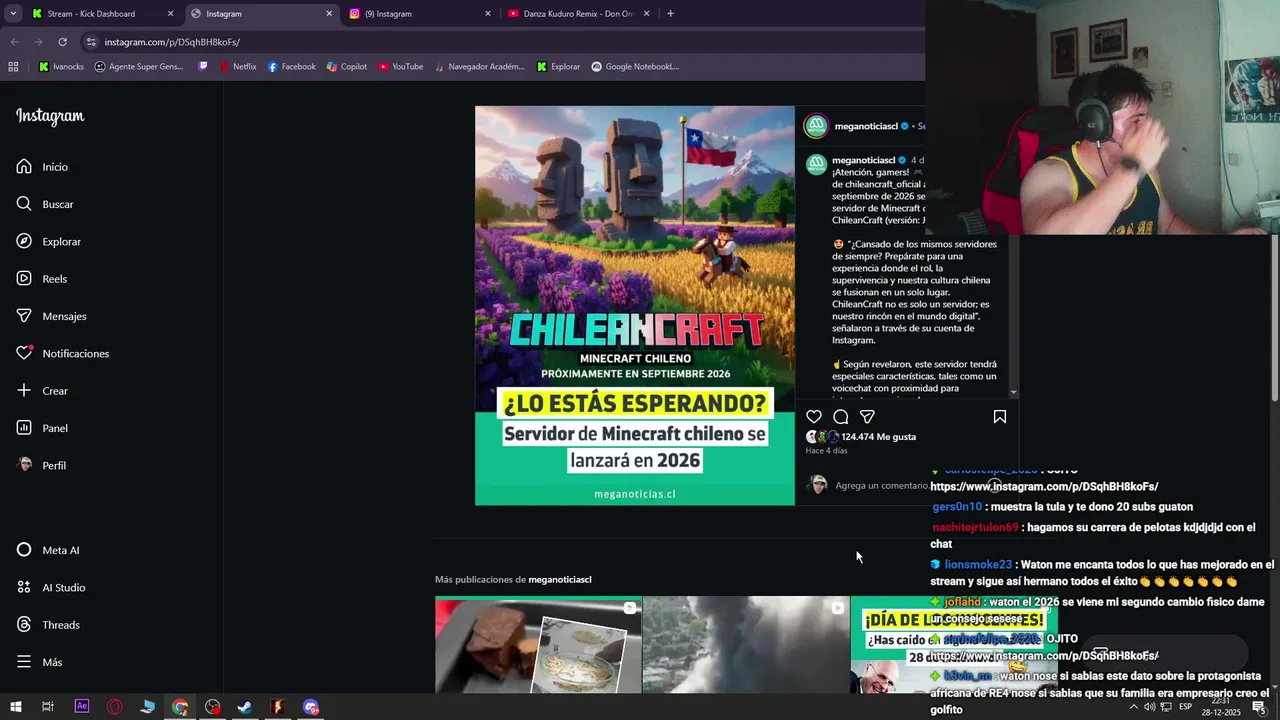Open site information icon in address bar
Viewport: 1280px width, 720px height.
click(x=91, y=42)
